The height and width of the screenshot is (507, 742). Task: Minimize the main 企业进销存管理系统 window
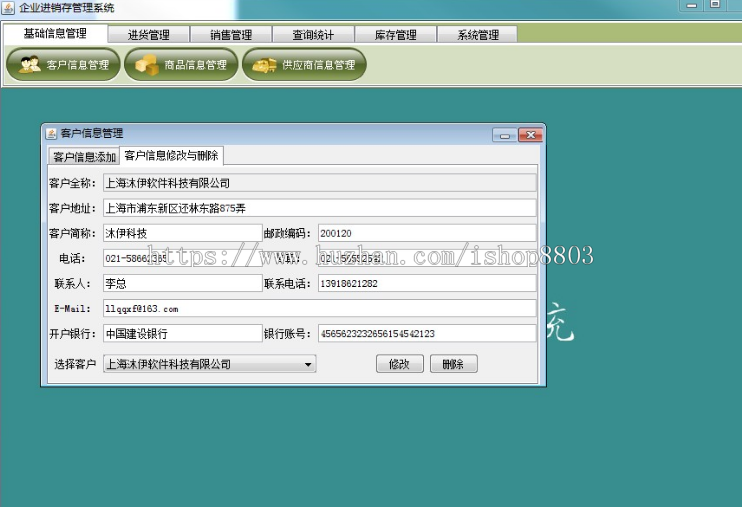tap(691, 5)
